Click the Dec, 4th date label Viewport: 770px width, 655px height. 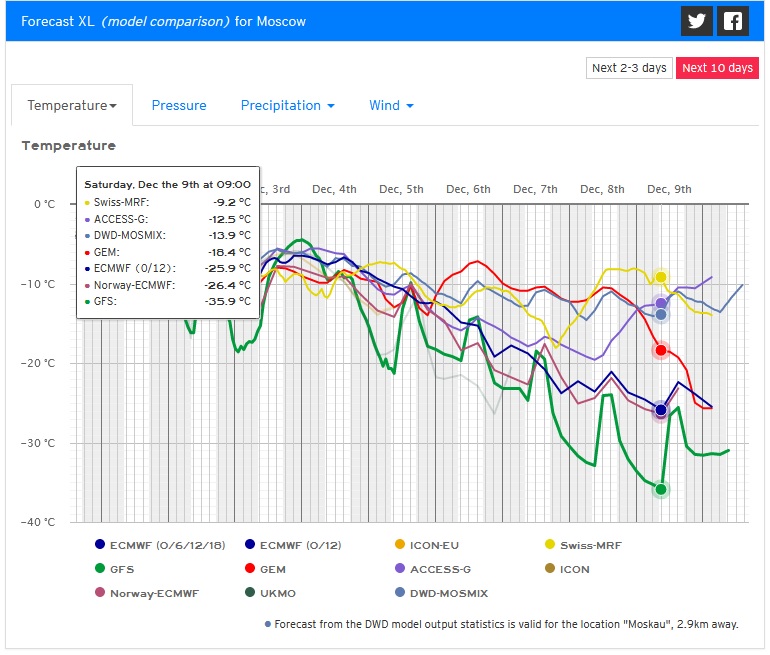coord(334,189)
